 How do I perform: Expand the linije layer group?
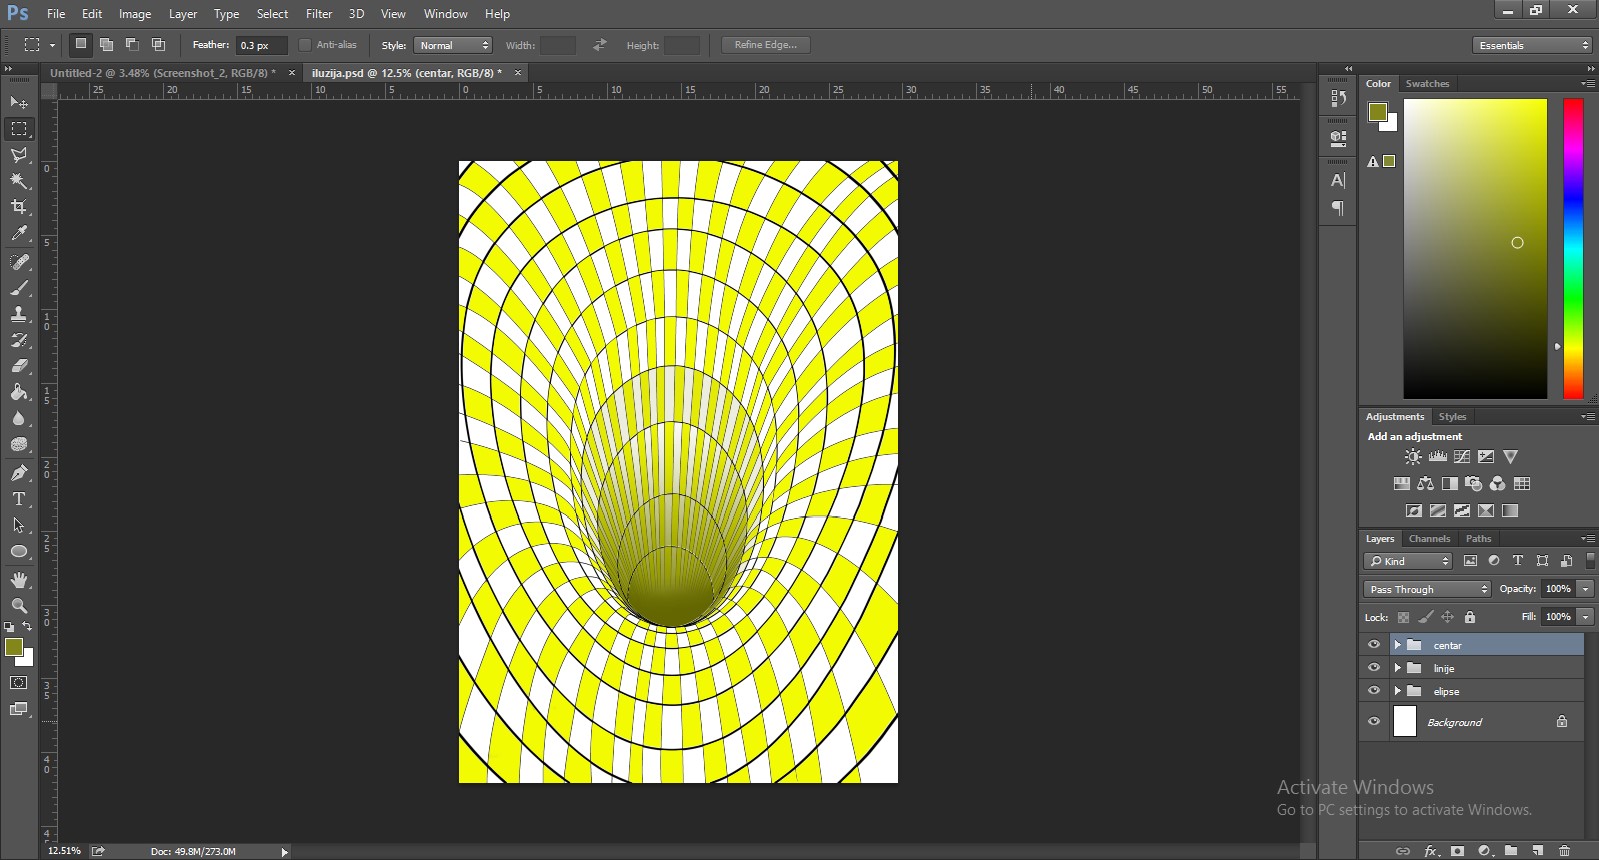coord(1397,668)
